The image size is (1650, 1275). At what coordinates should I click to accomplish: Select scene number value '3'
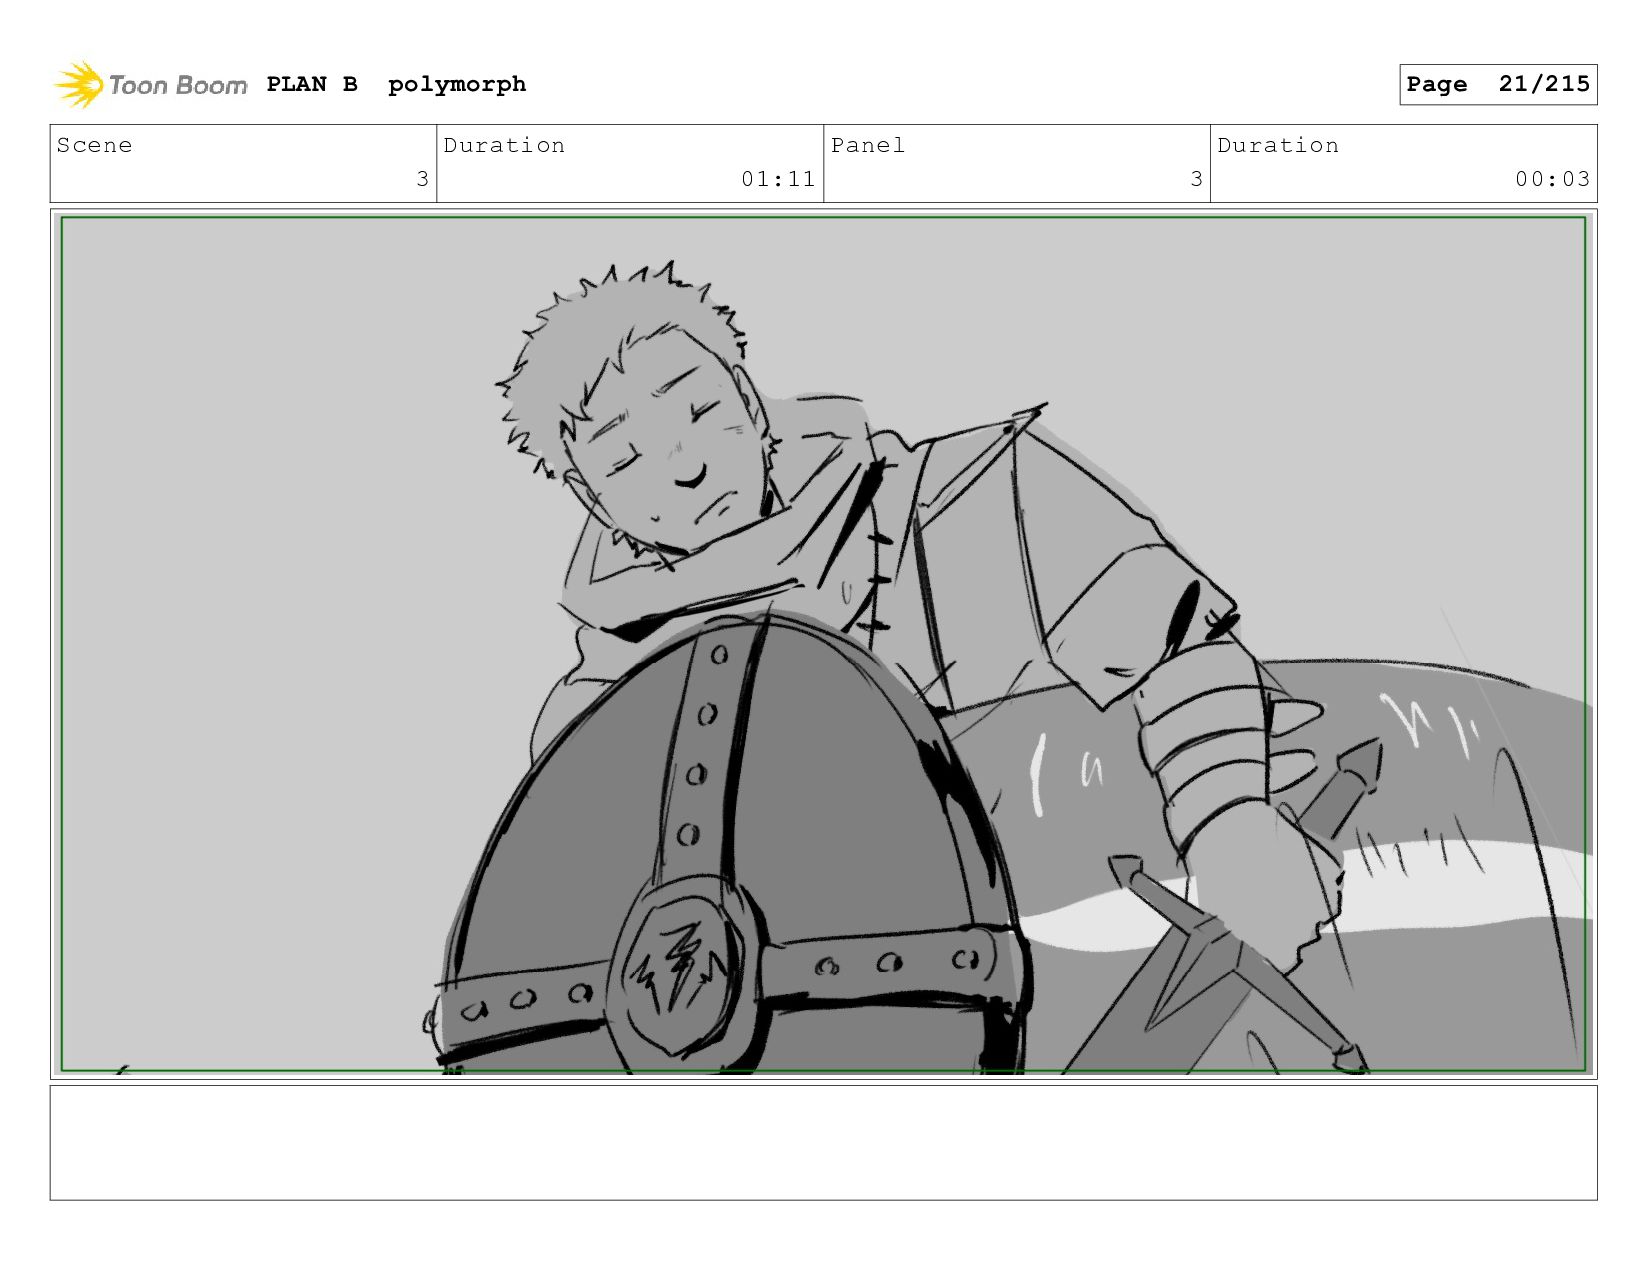pos(423,179)
